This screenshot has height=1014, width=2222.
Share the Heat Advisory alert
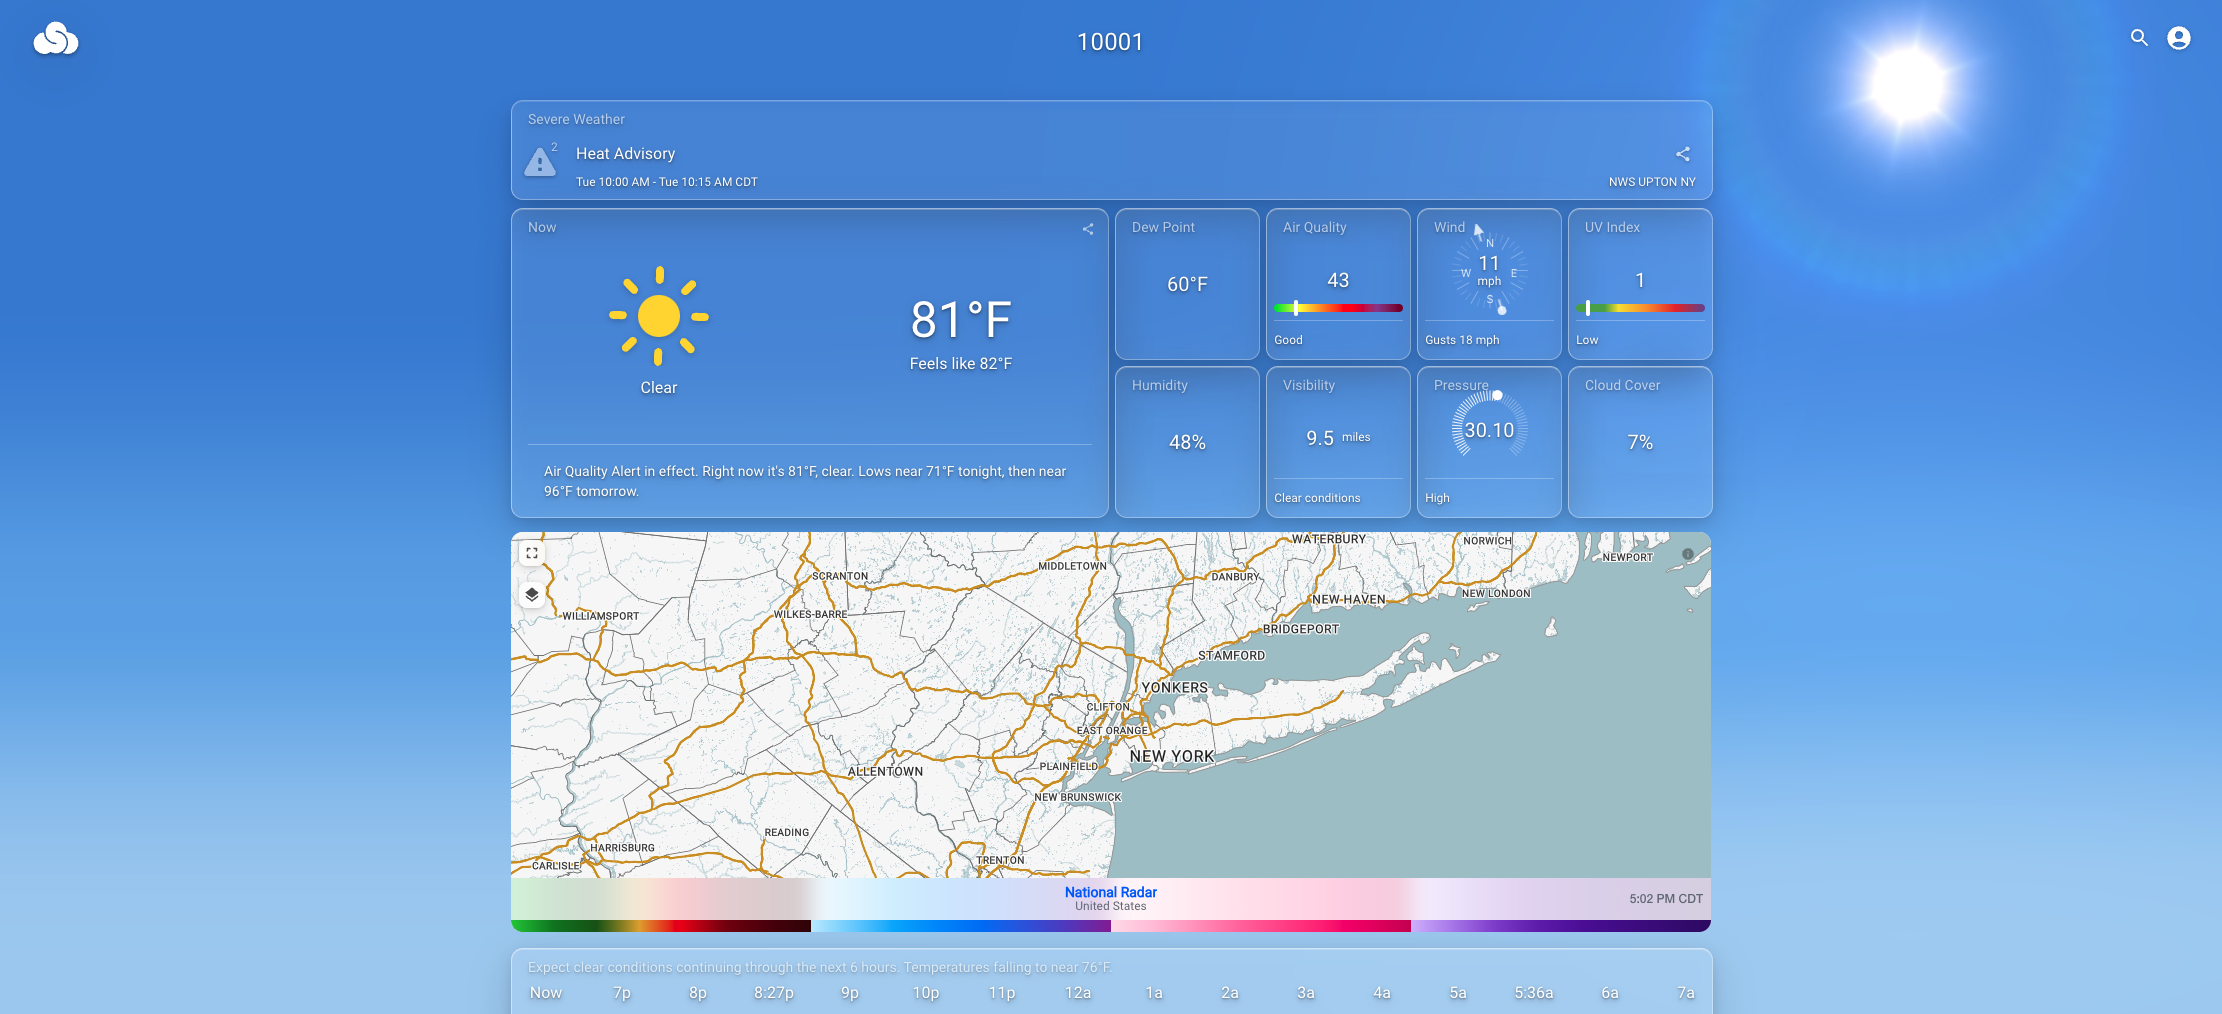click(1683, 154)
